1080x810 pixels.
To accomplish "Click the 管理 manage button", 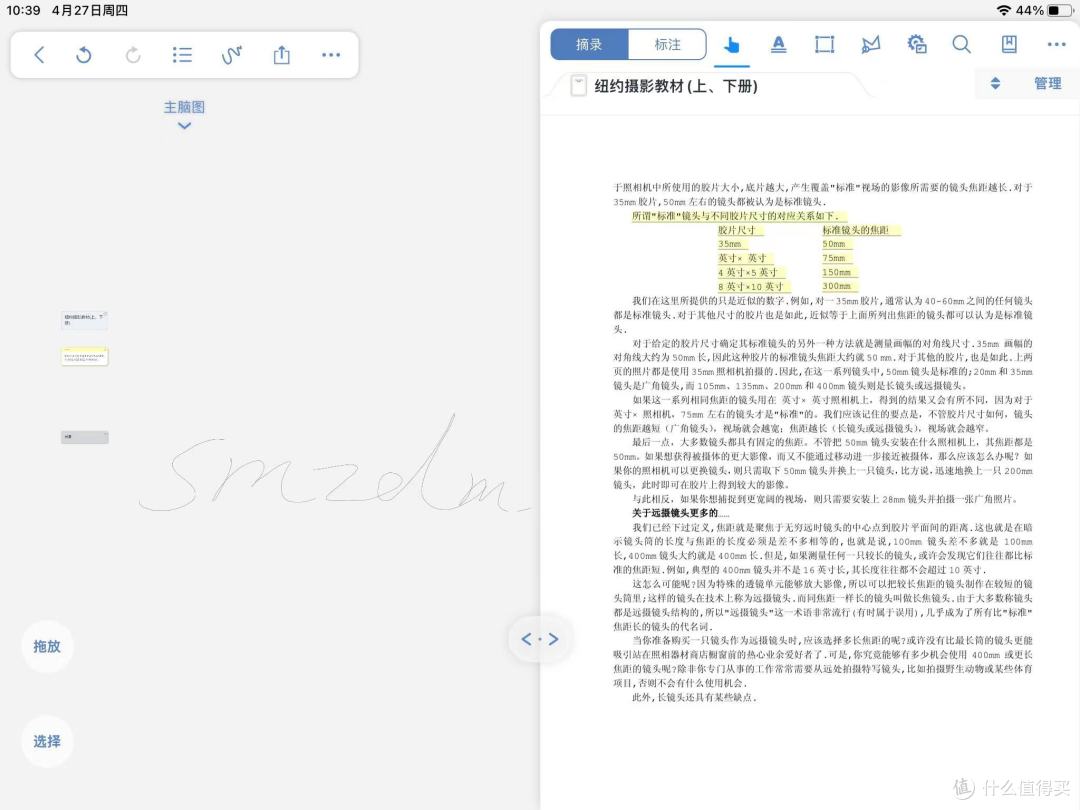I will point(1047,84).
